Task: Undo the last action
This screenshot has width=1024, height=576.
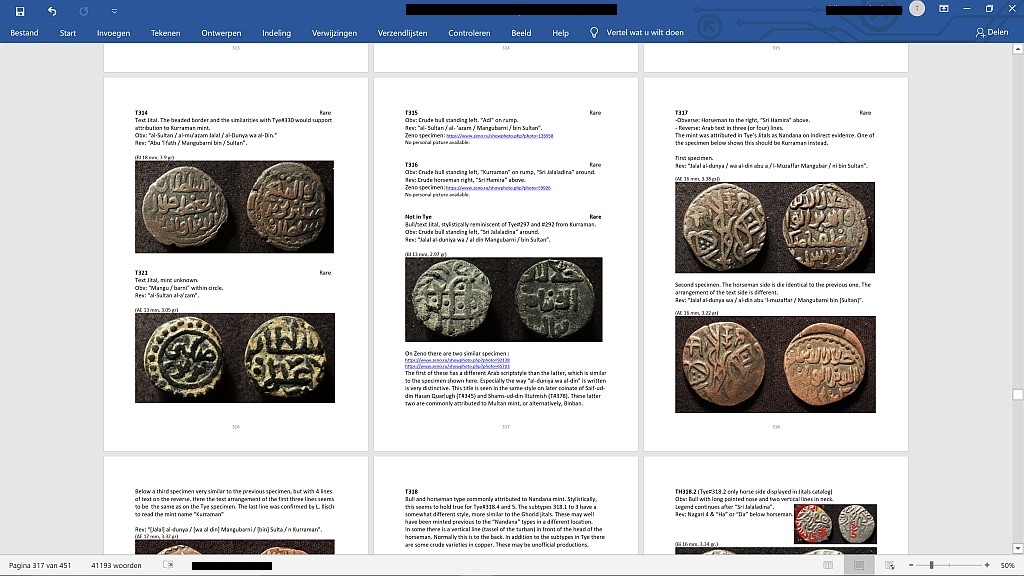Action: click(x=52, y=10)
